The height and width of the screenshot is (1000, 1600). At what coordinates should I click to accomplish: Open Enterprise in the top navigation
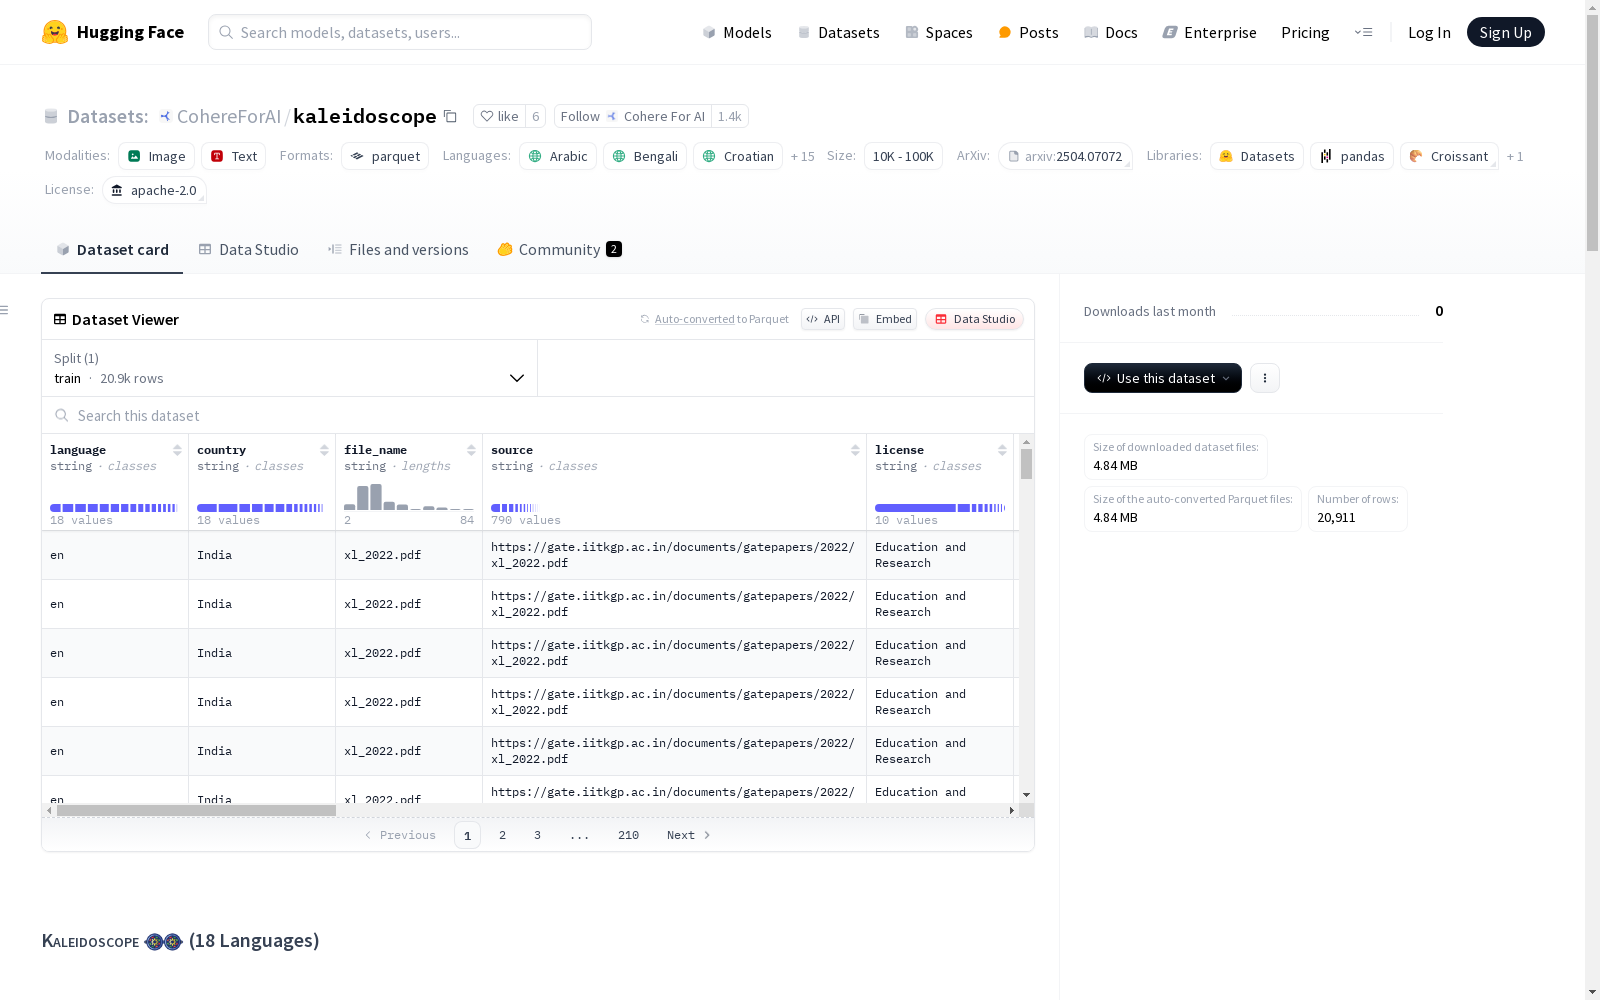tap(1209, 32)
